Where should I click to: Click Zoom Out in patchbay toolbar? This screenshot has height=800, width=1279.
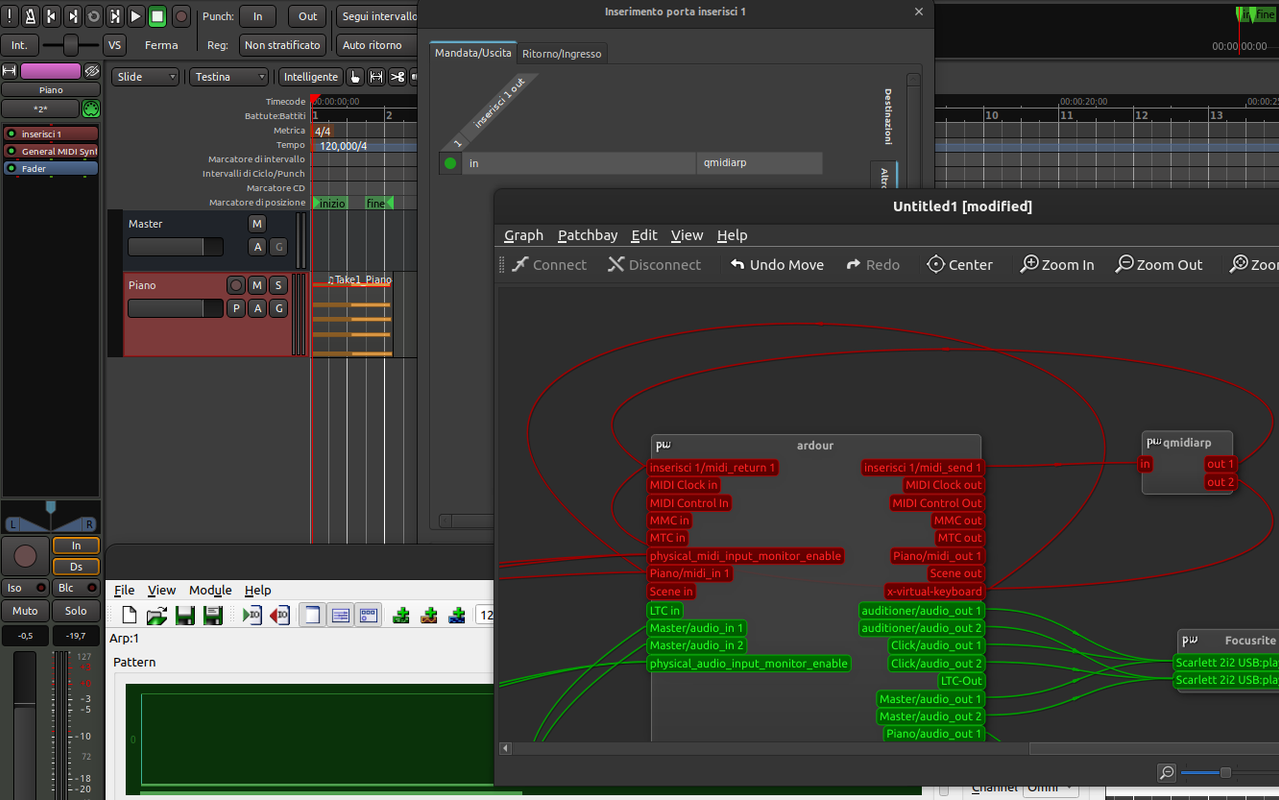coord(1159,265)
